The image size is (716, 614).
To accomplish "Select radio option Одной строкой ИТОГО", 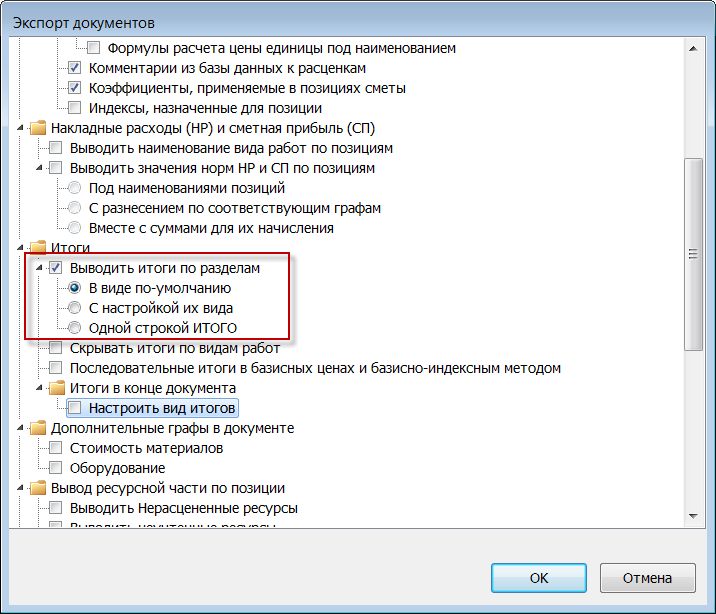I will (75, 328).
